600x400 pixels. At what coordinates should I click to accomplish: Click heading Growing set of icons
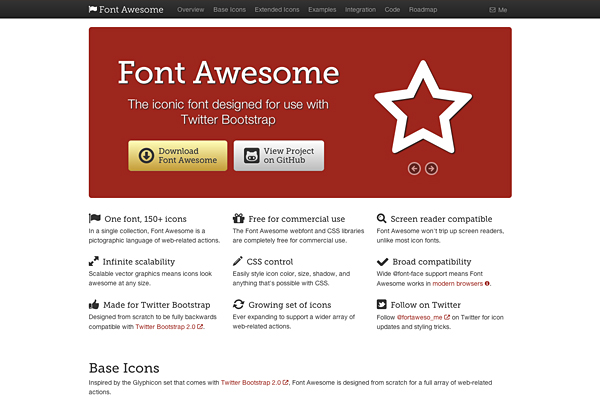[290, 305]
